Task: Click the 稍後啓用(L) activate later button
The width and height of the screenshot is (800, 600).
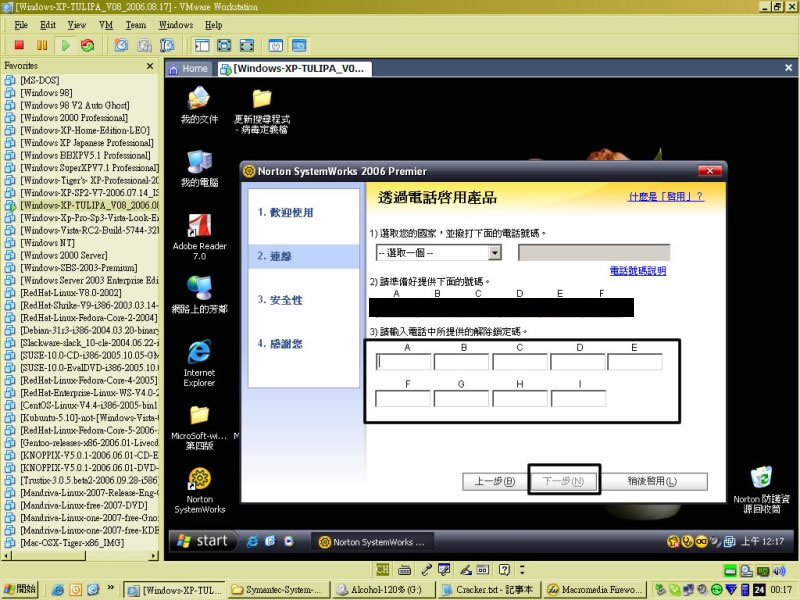Action: (652, 481)
